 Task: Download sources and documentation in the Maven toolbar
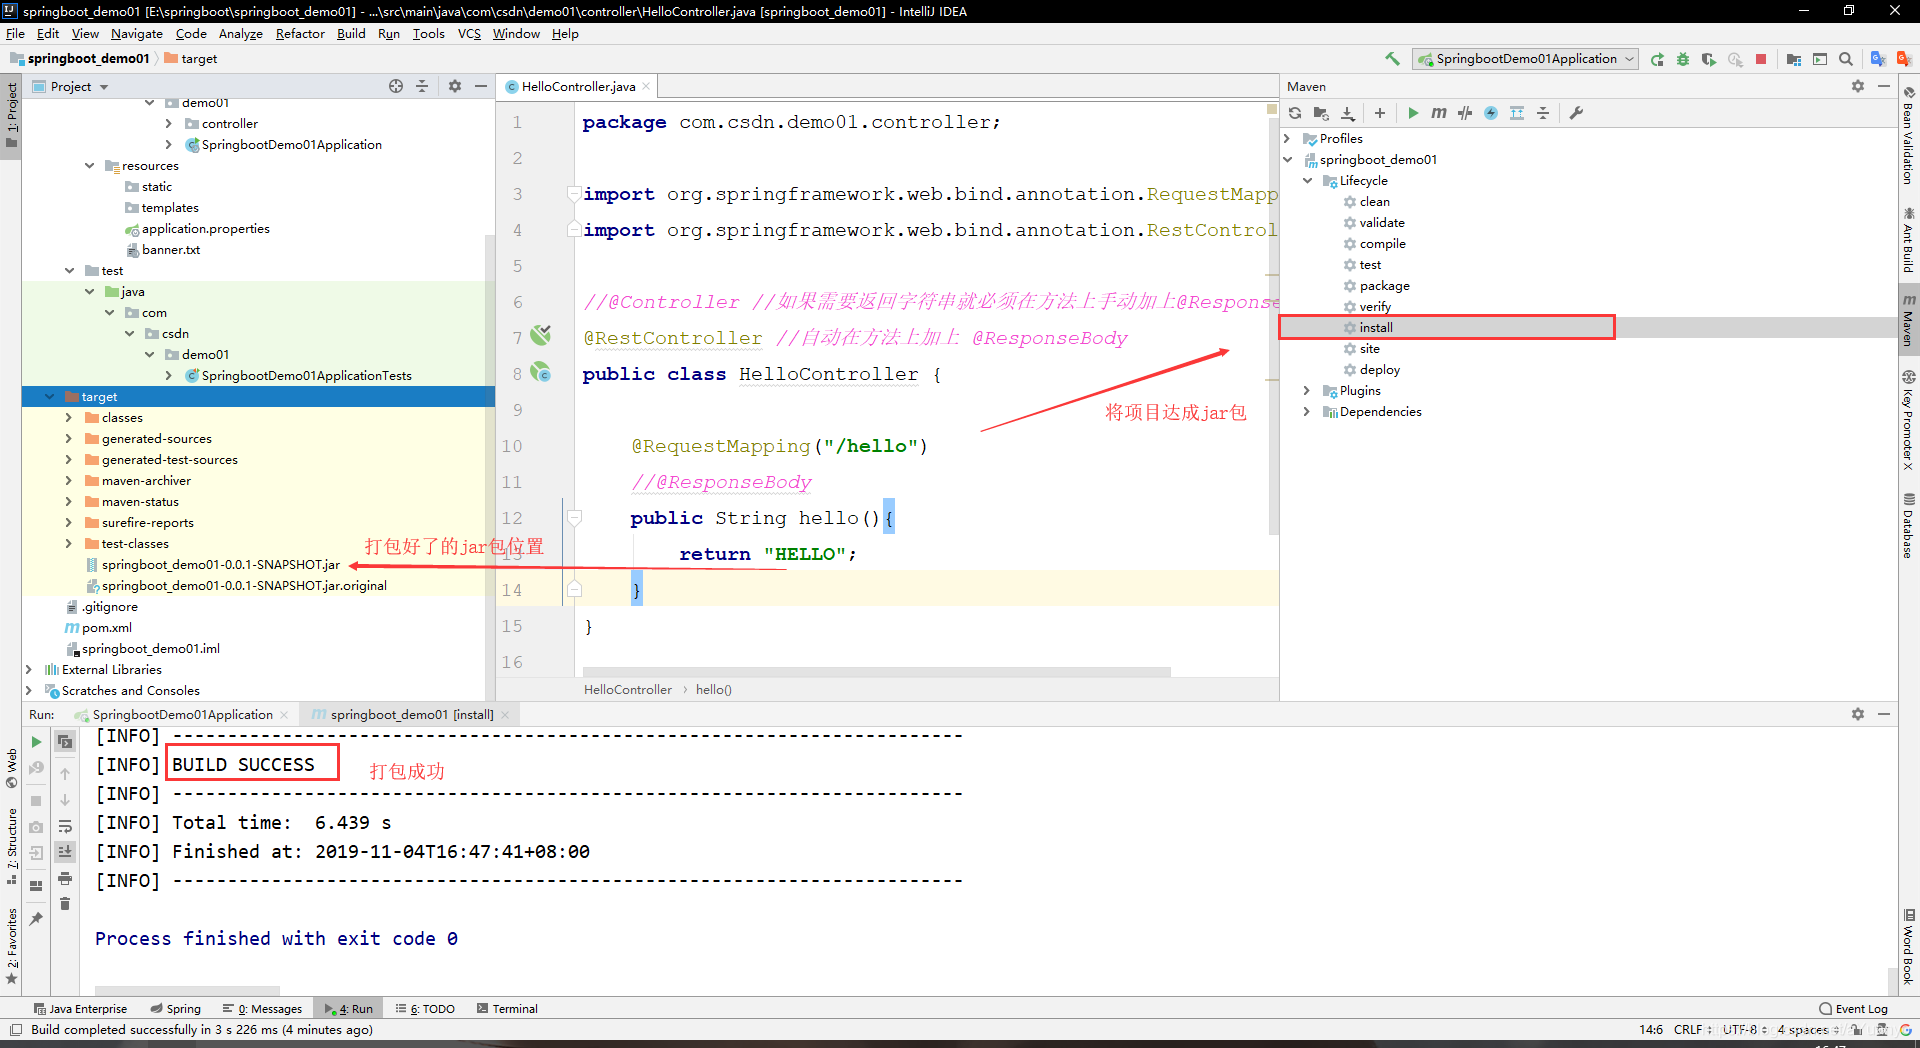click(x=1348, y=113)
